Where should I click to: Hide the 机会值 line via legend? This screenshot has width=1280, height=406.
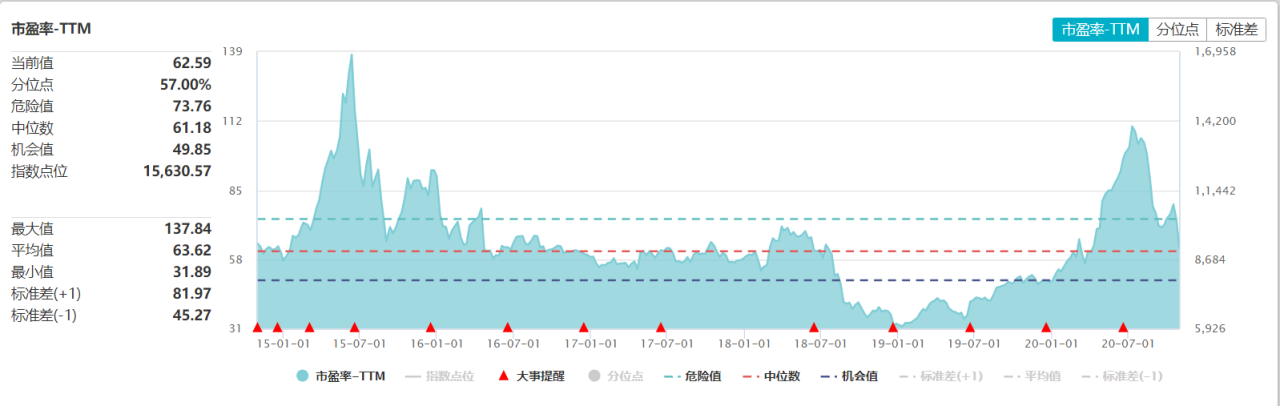851,376
